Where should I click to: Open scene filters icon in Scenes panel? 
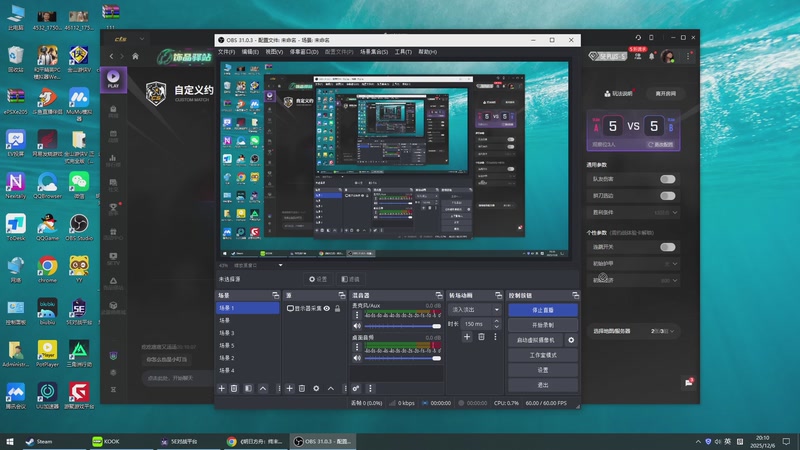coord(248,389)
